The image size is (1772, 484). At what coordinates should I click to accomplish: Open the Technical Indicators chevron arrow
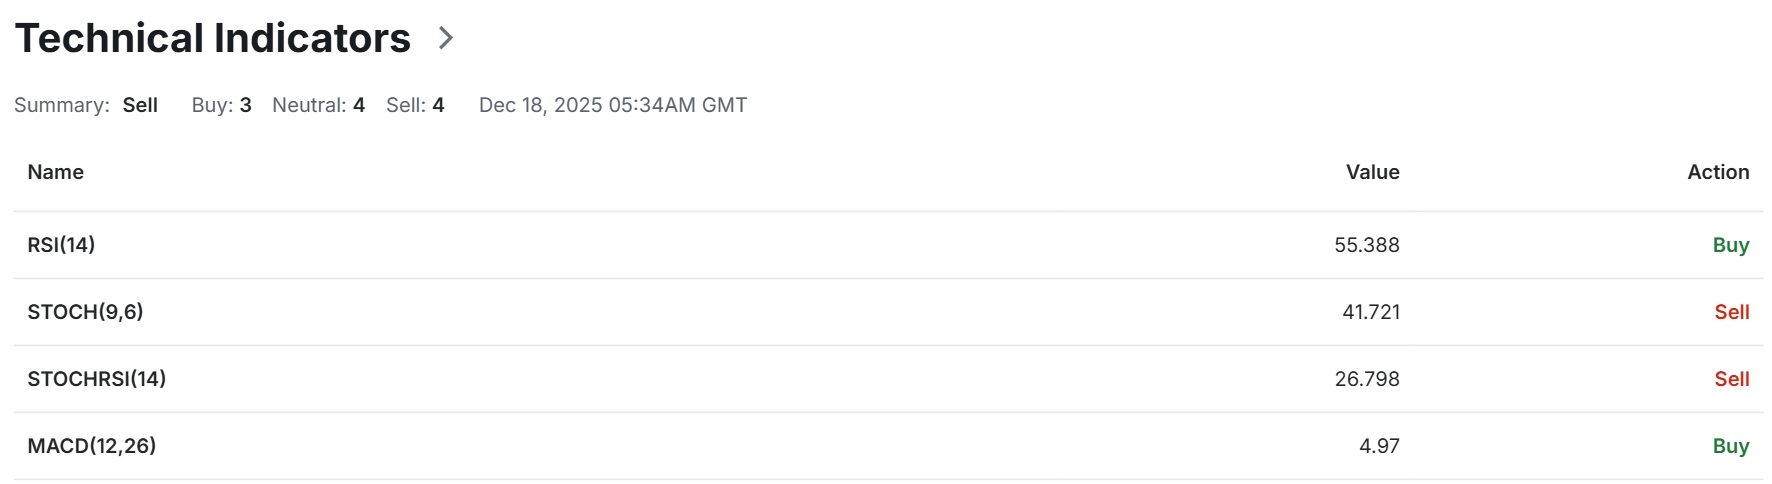pos(446,38)
